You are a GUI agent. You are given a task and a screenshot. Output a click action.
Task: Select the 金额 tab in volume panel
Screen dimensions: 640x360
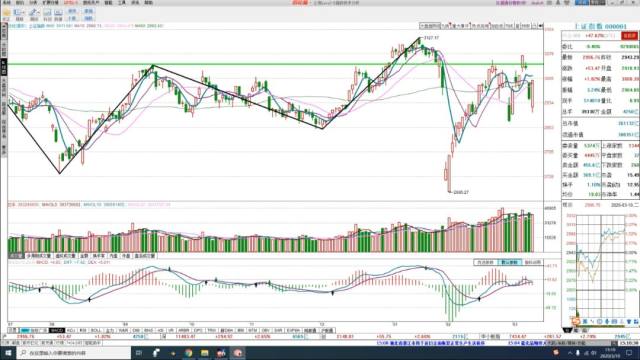pos(84,256)
